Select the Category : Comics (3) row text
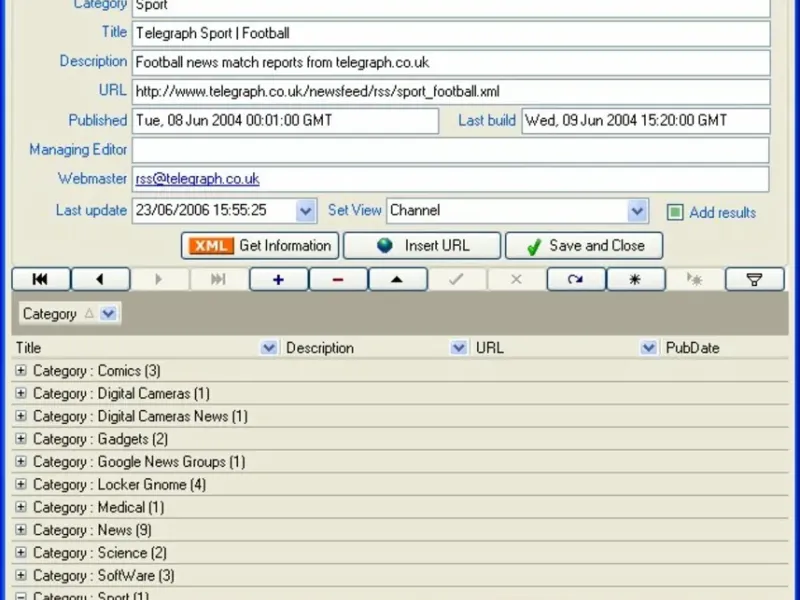This screenshot has width=800, height=600. pyautogui.click(x=97, y=371)
